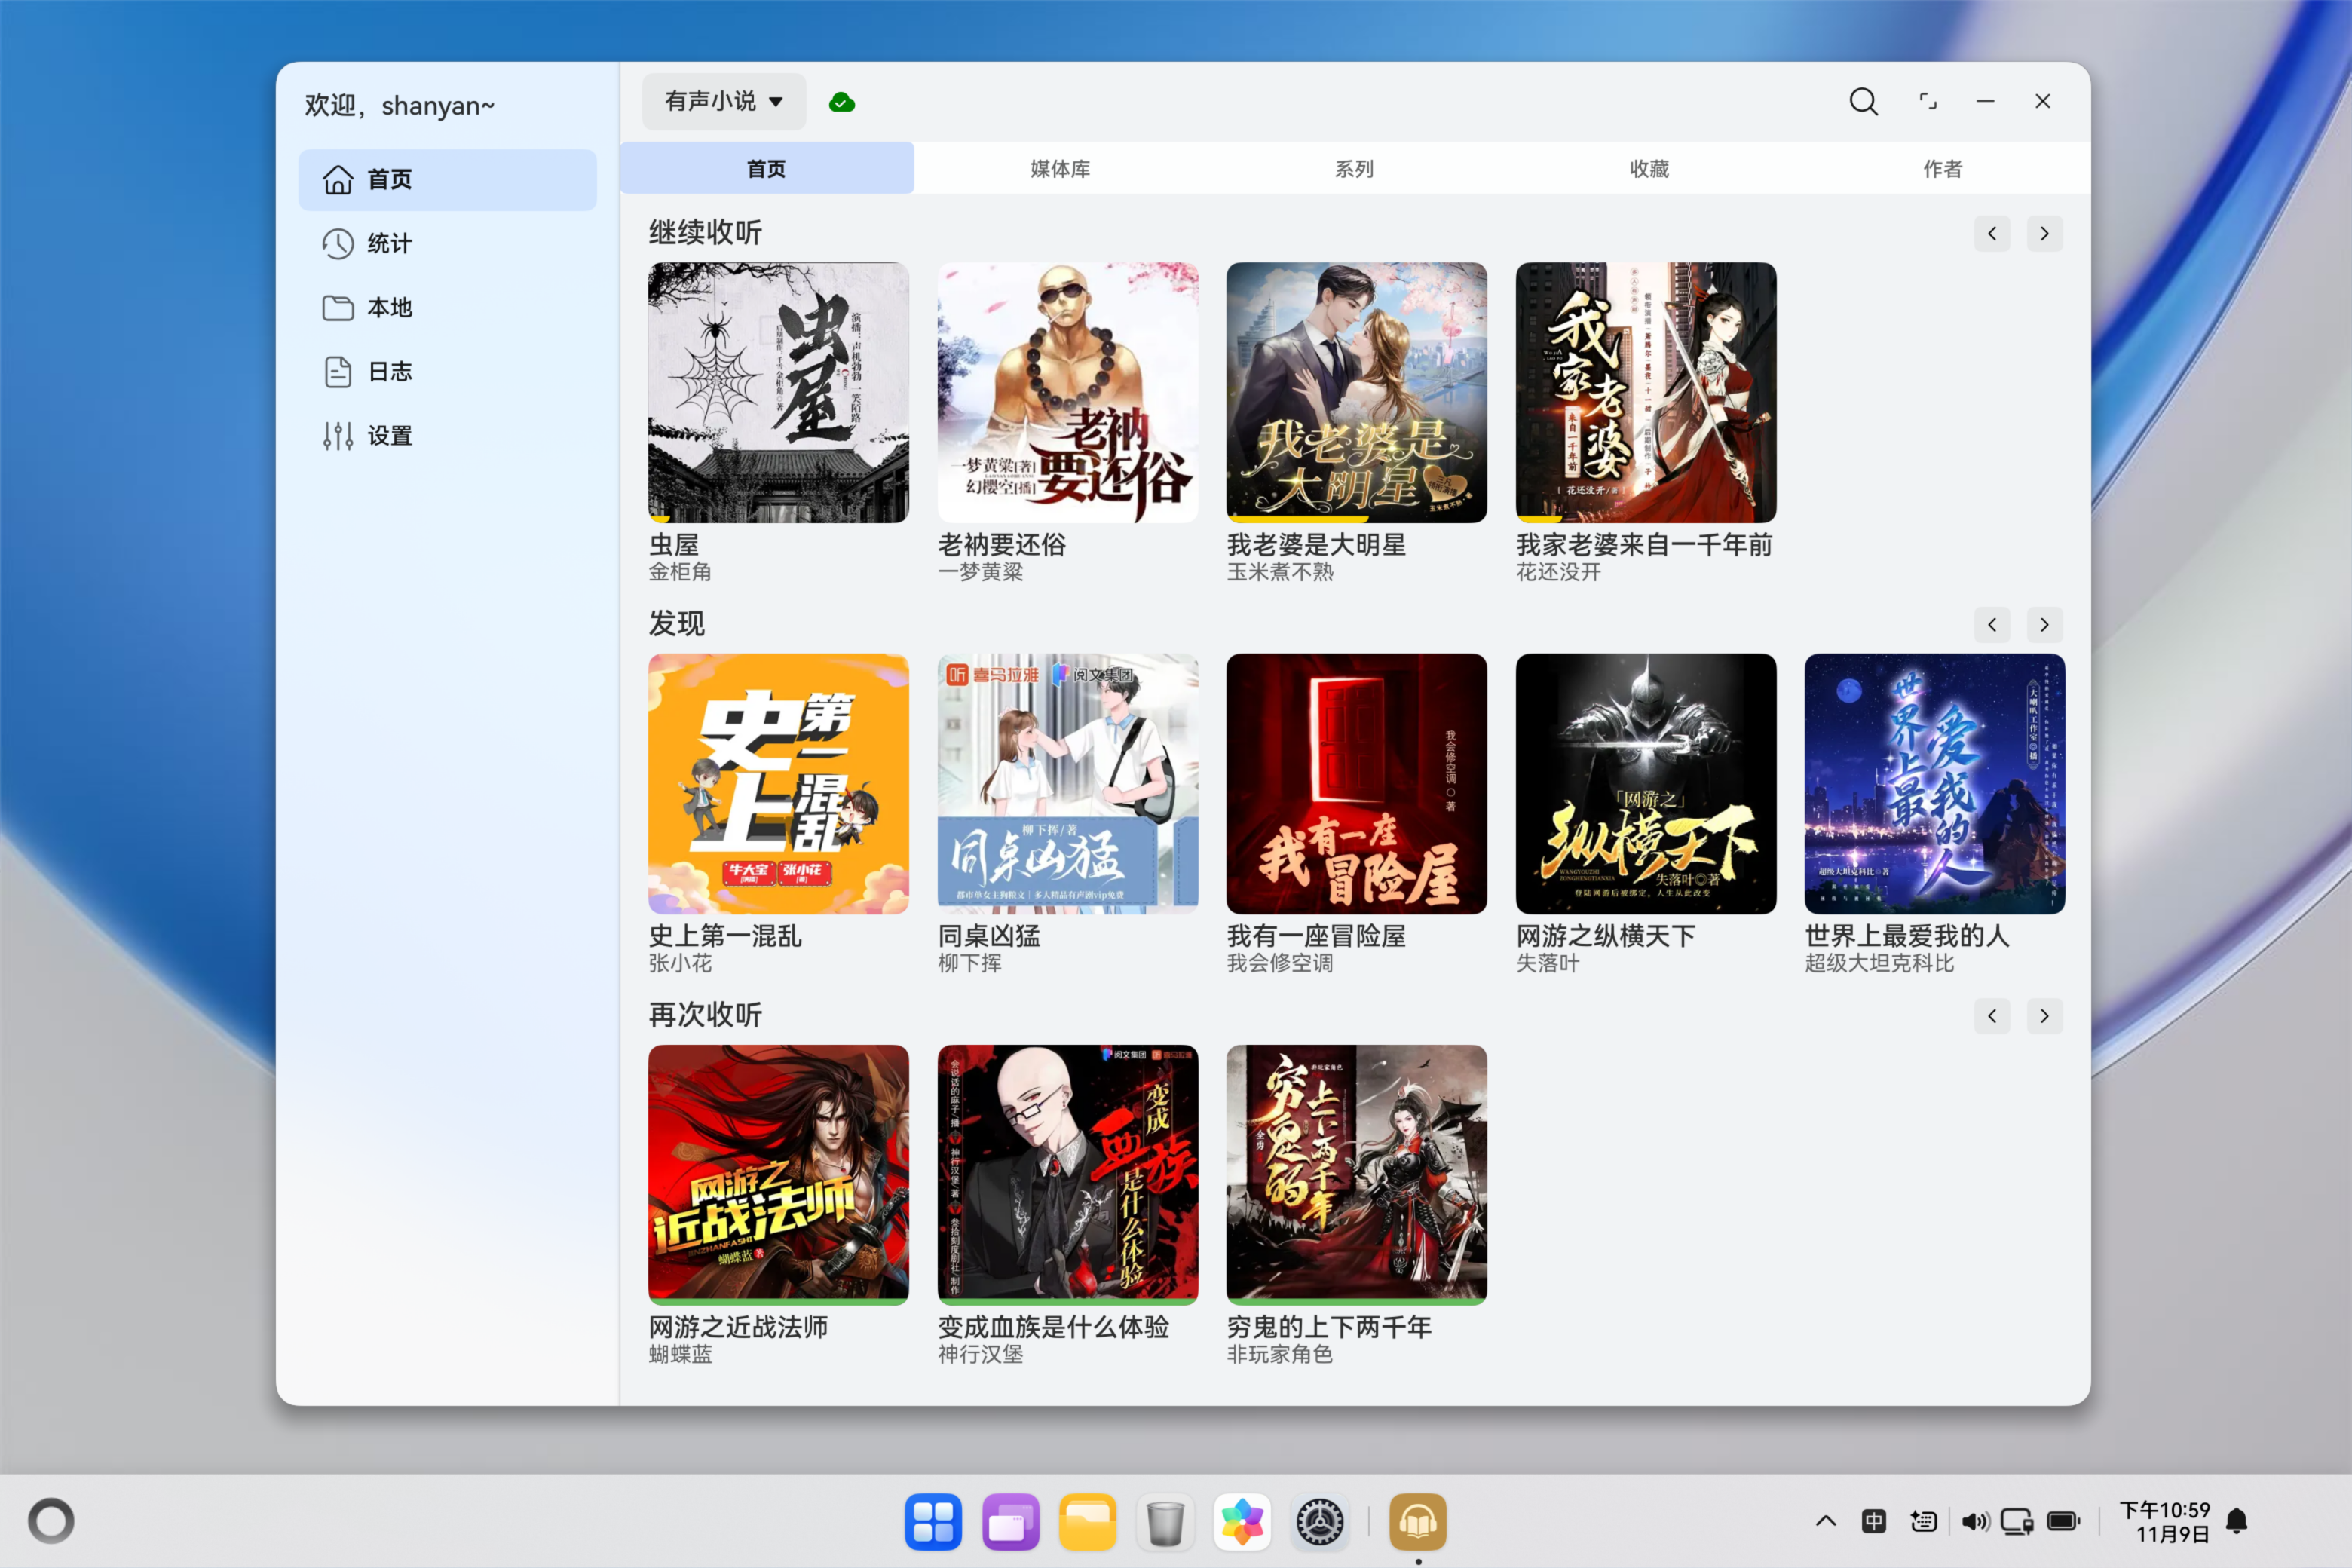Viewport: 2352px width, 1568px height.
Task: Click the author name 超级大坦克科比
Action: (1879, 963)
